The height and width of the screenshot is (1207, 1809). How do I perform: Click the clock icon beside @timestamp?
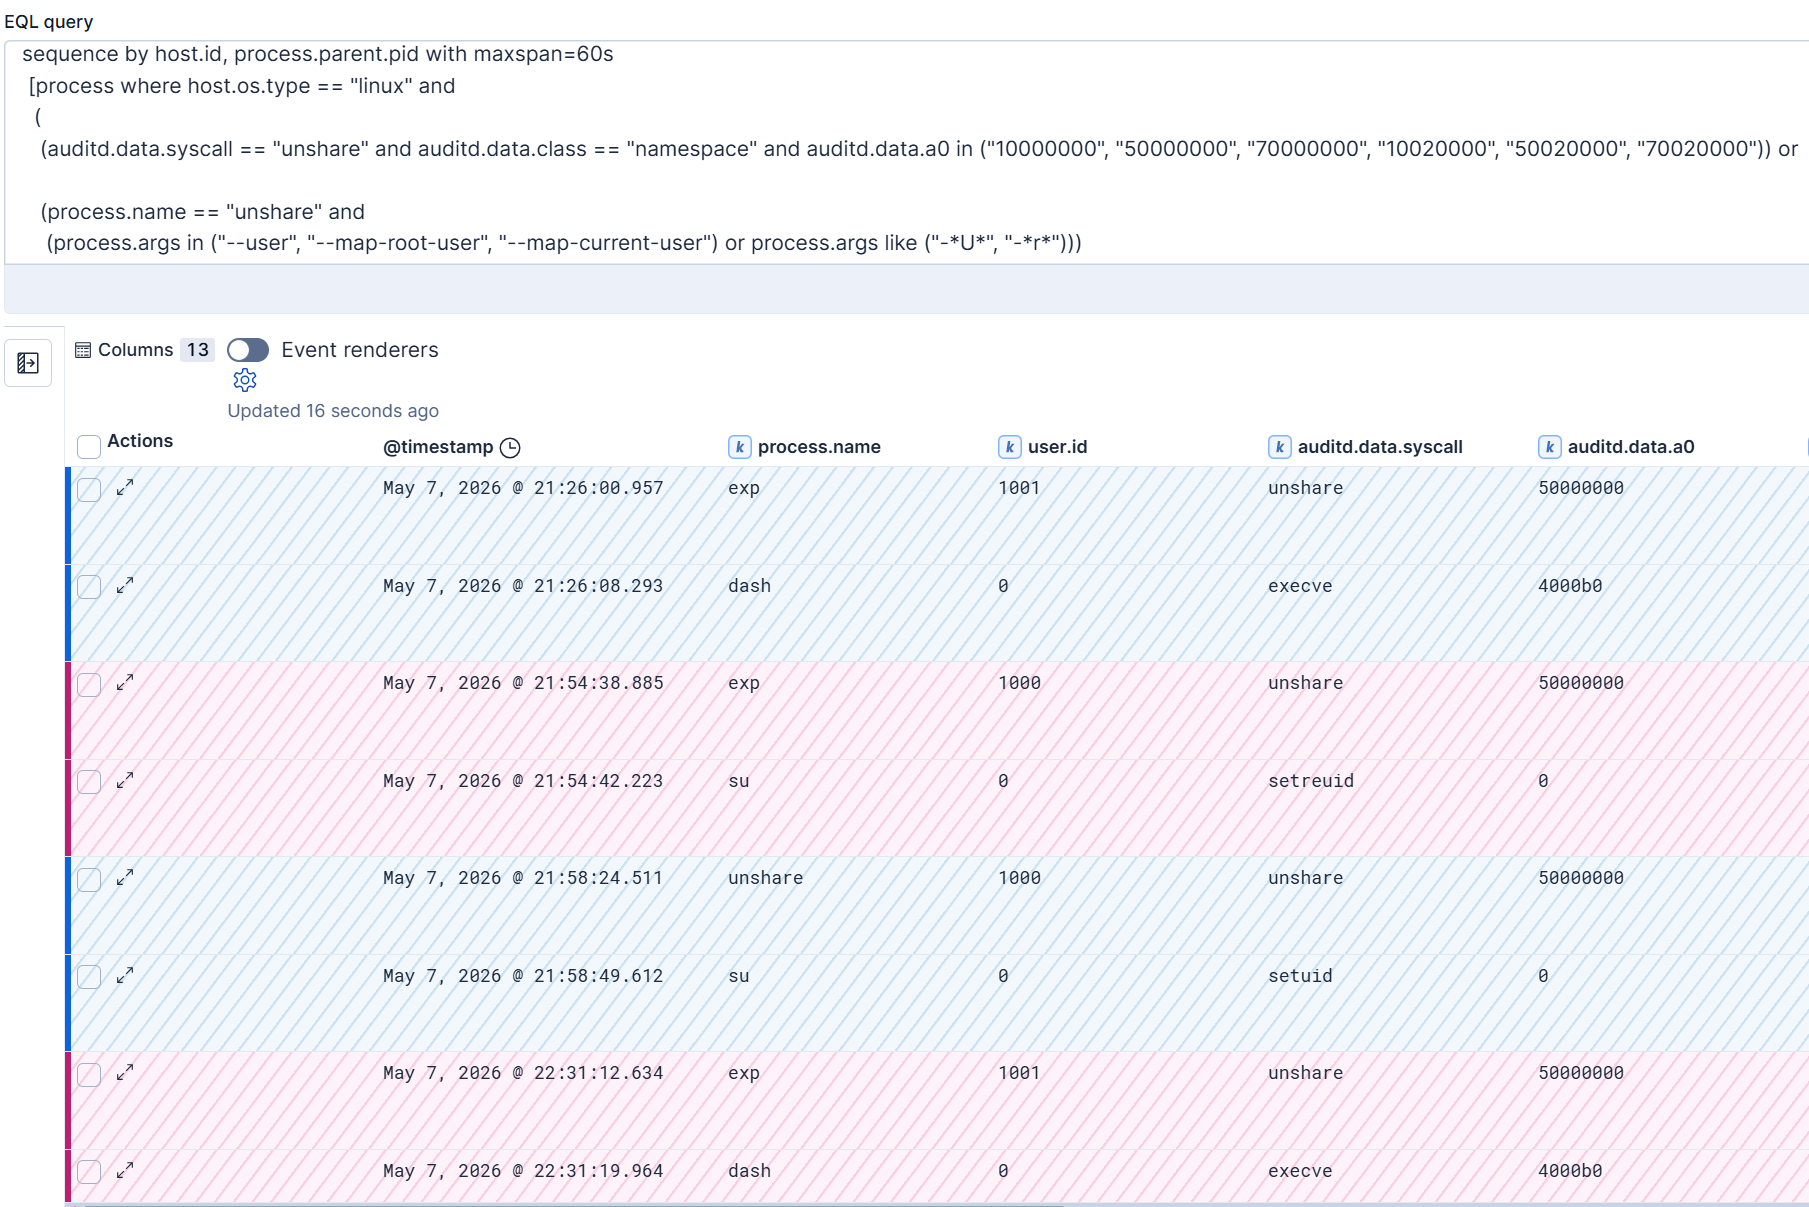click(x=510, y=448)
